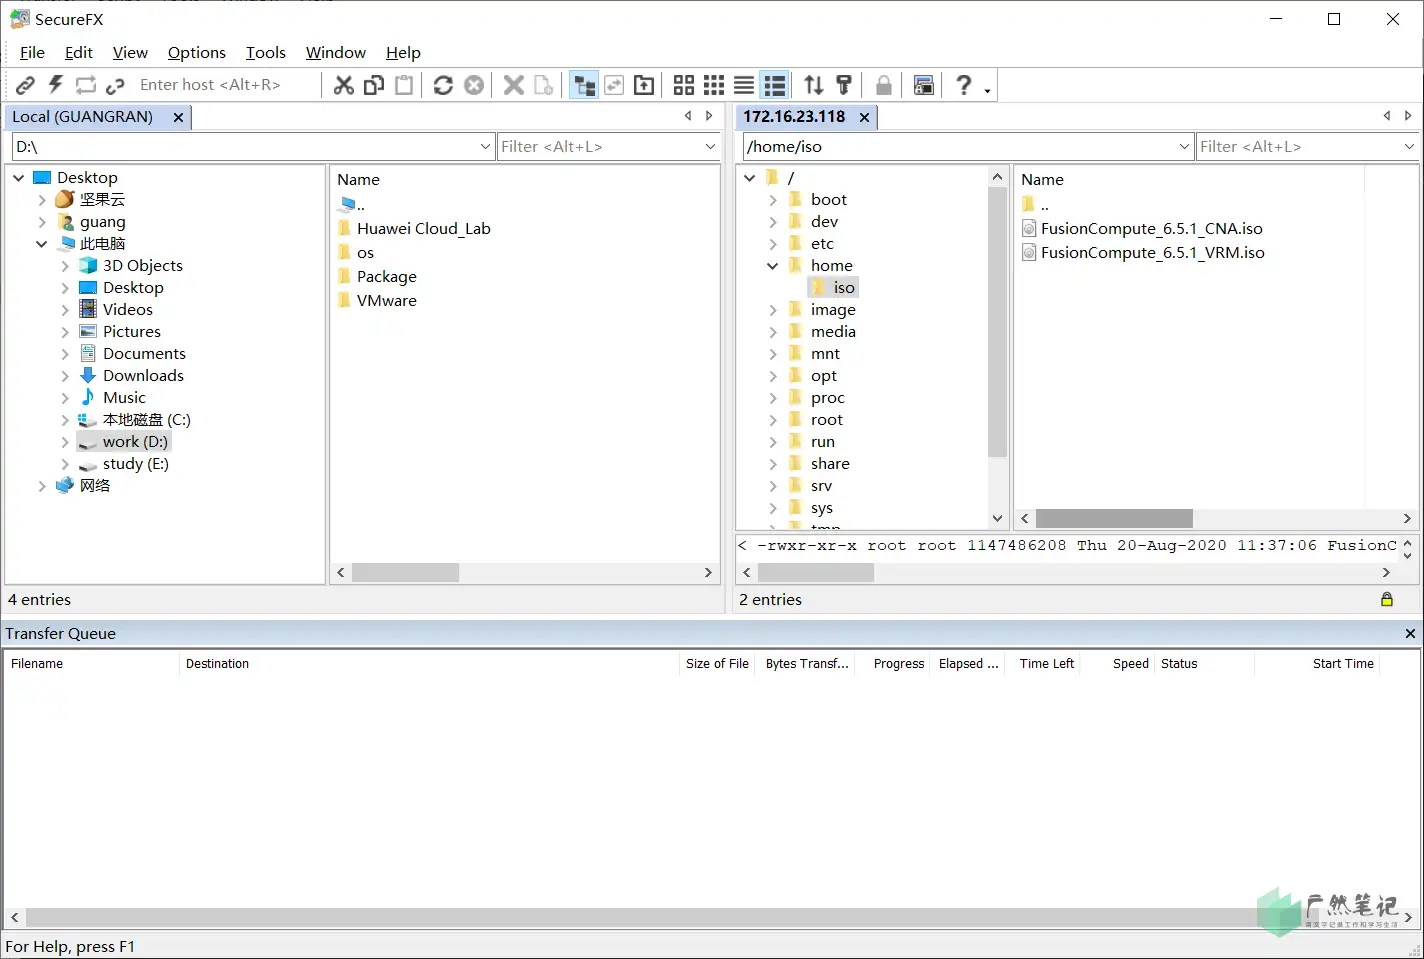Toggle the folder tree view icon
Image resolution: width=1424 pixels, height=959 pixels.
coord(584,85)
